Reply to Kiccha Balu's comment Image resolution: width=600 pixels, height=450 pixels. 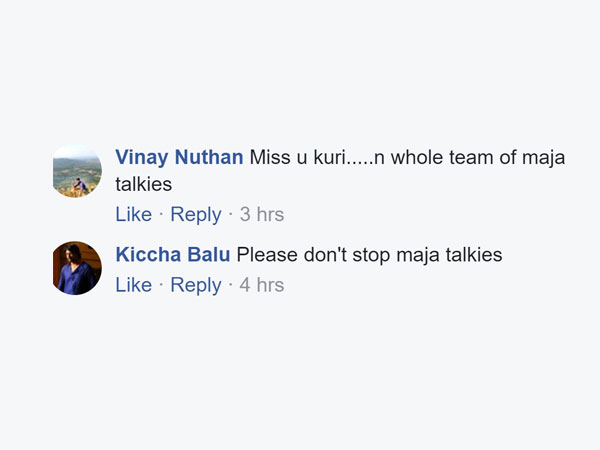pos(195,285)
